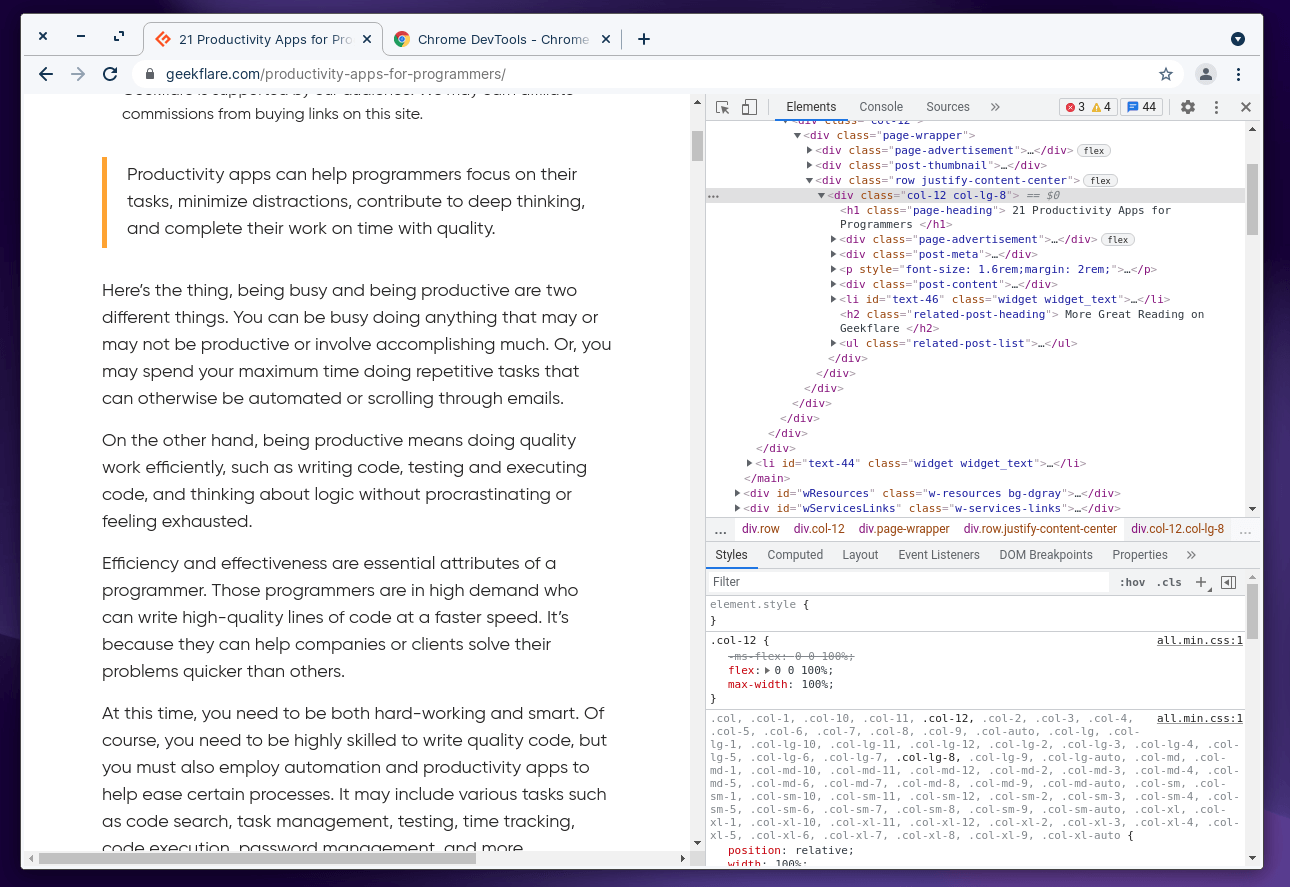Collapse the col-12 col-lg-8 div
This screenshot has height=887, width=1290.
coord(822,196)
